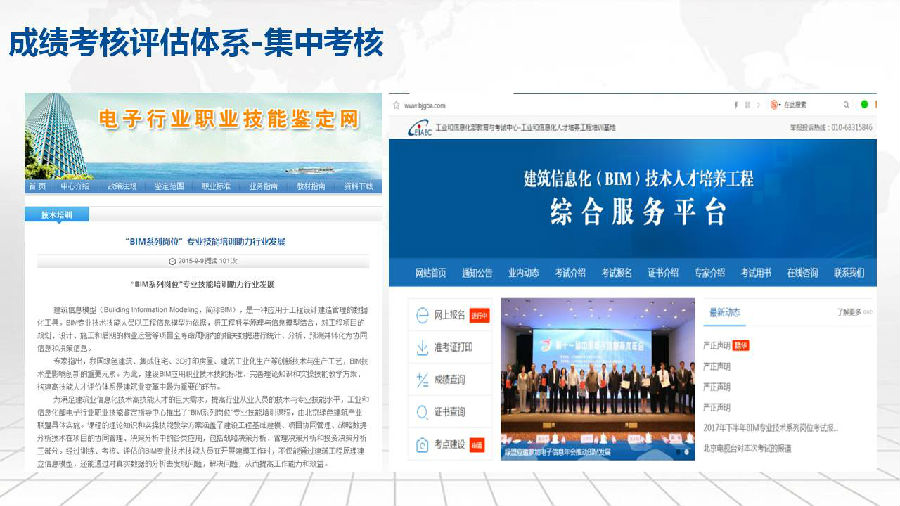Click the 证书查询 link
This screenshot has height=506, width=900.
point(449,412)
